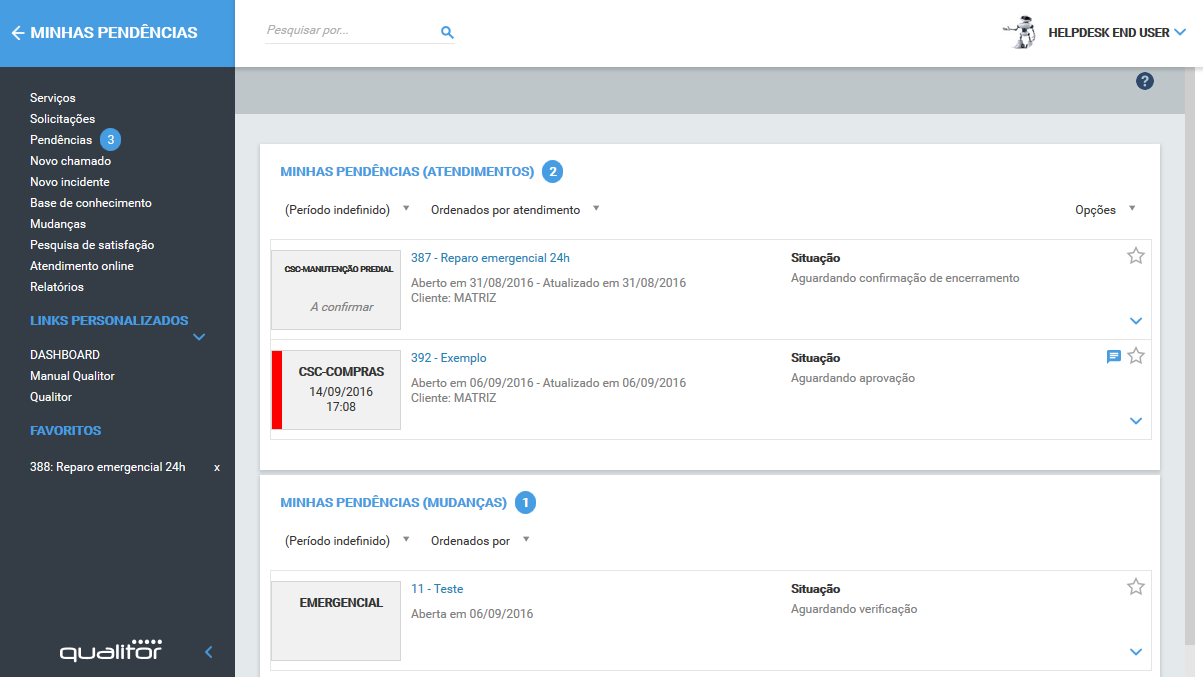Remove favorite 388 with the x
Image resolution: width=1203 pixels, height=677 pixels.
217,467
